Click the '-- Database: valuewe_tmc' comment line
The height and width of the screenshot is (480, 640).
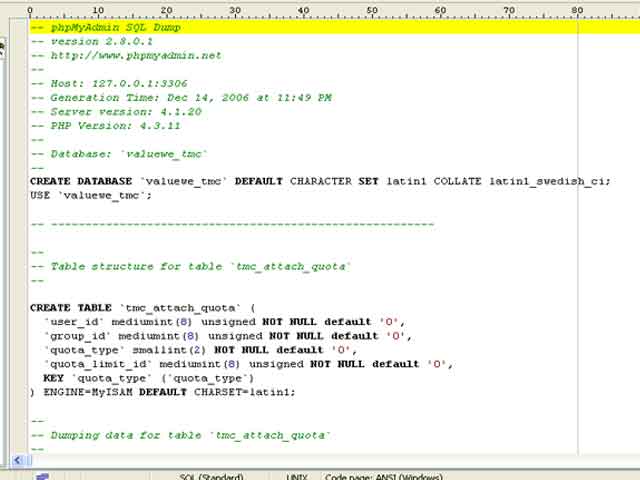(x=120, y=154)
